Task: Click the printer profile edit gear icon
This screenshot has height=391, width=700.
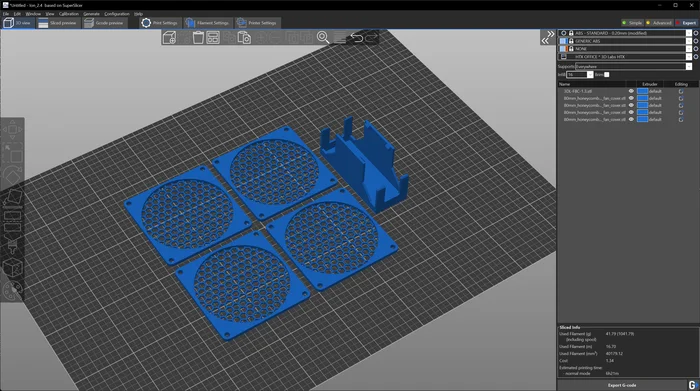Action: click(696, 57)
